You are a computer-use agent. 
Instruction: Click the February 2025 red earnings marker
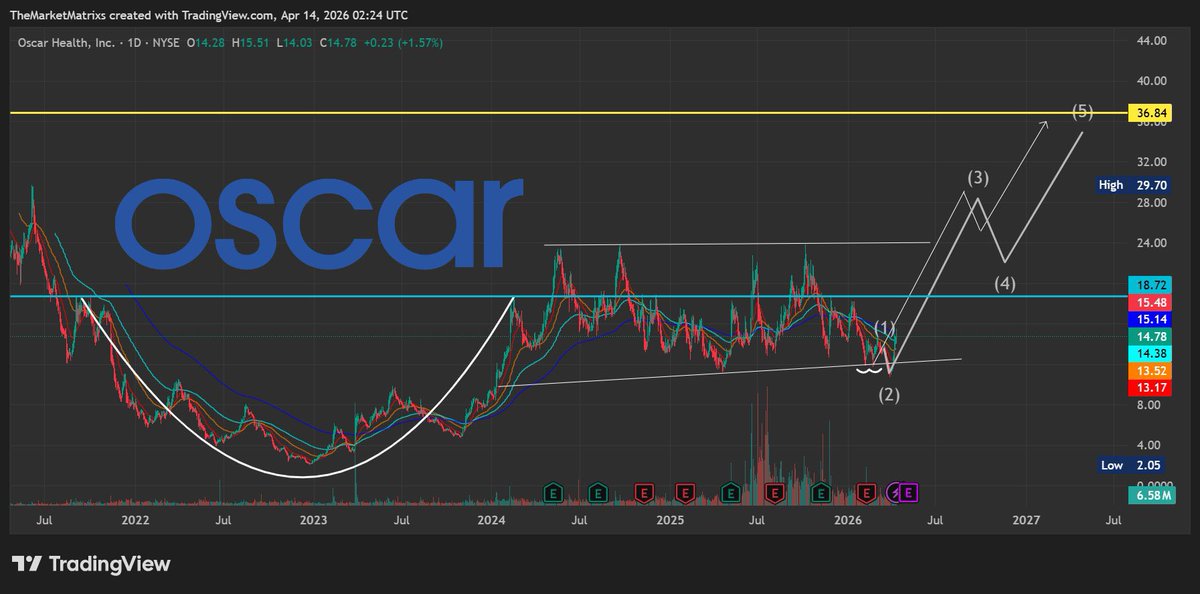(685, 492)
